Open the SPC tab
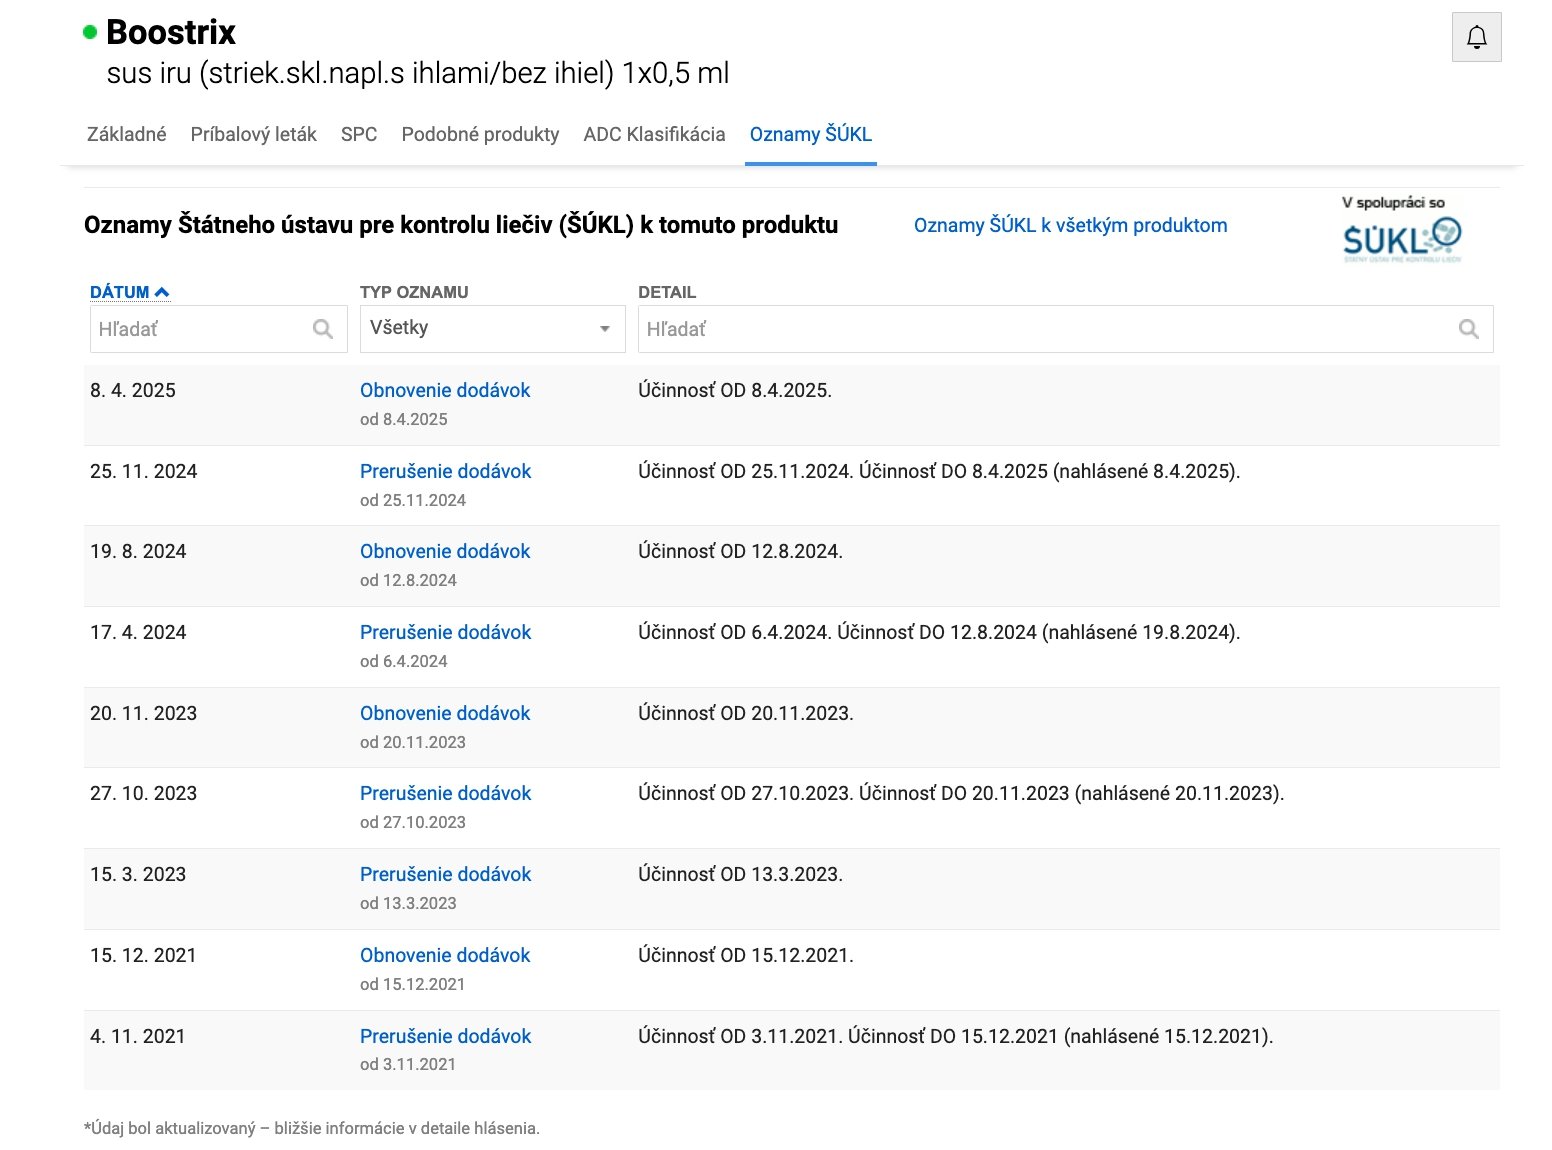 click(359, 134)
